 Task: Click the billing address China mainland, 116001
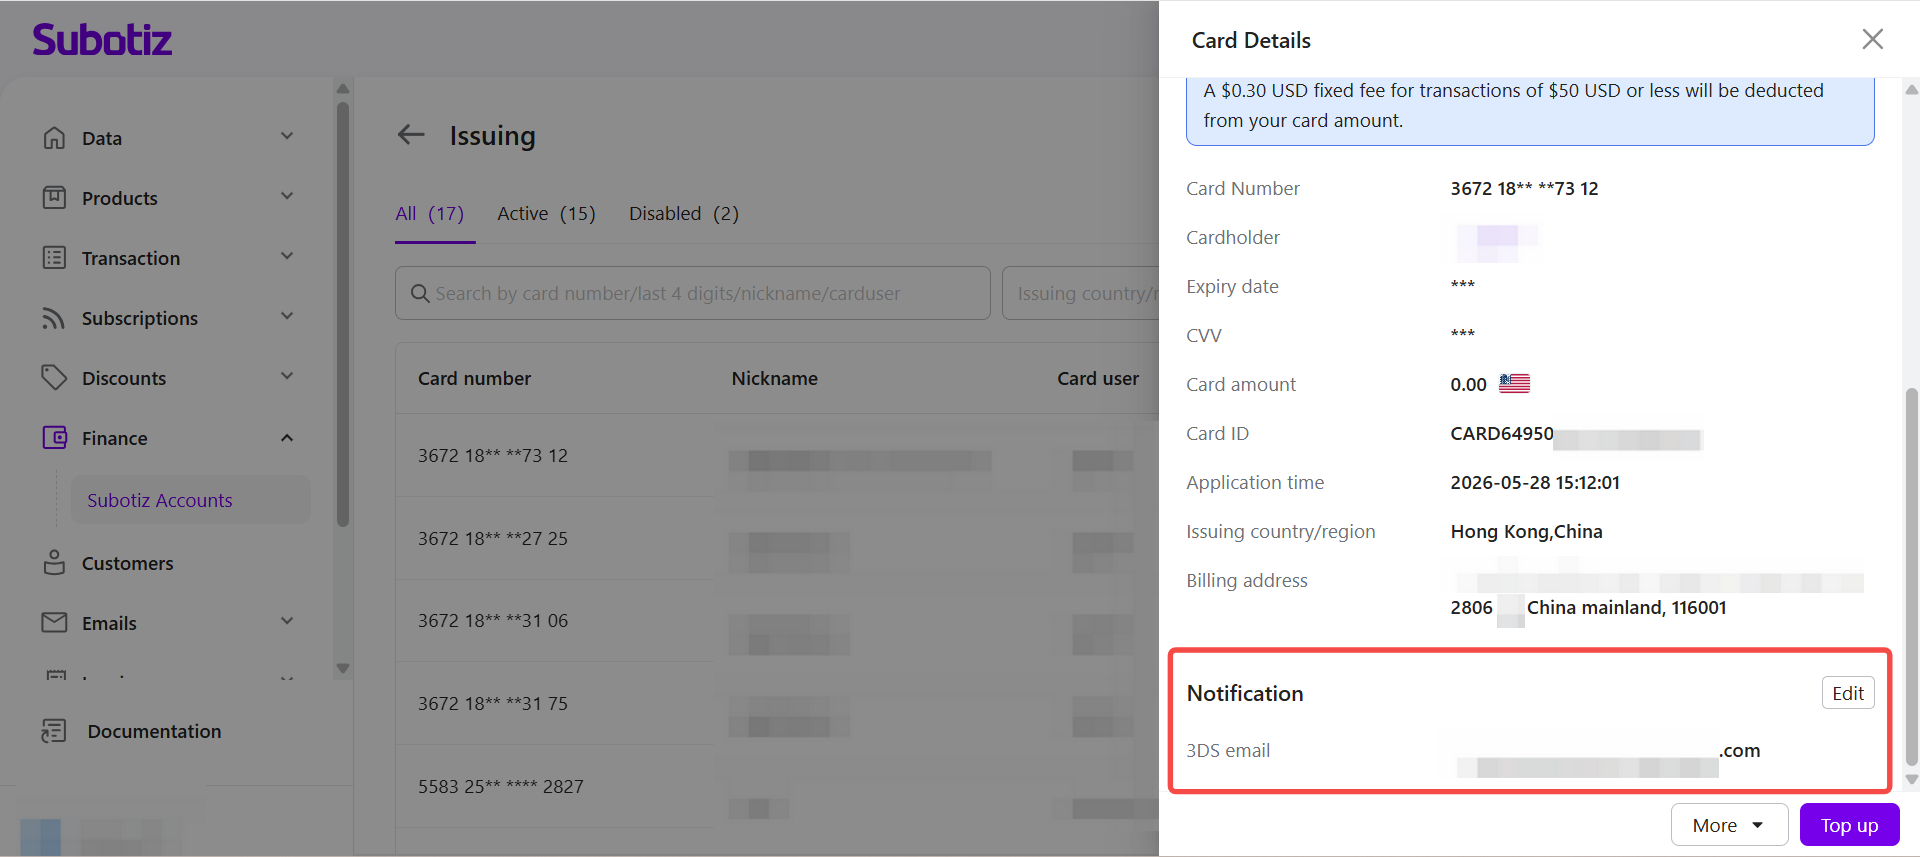[1626, 607]
